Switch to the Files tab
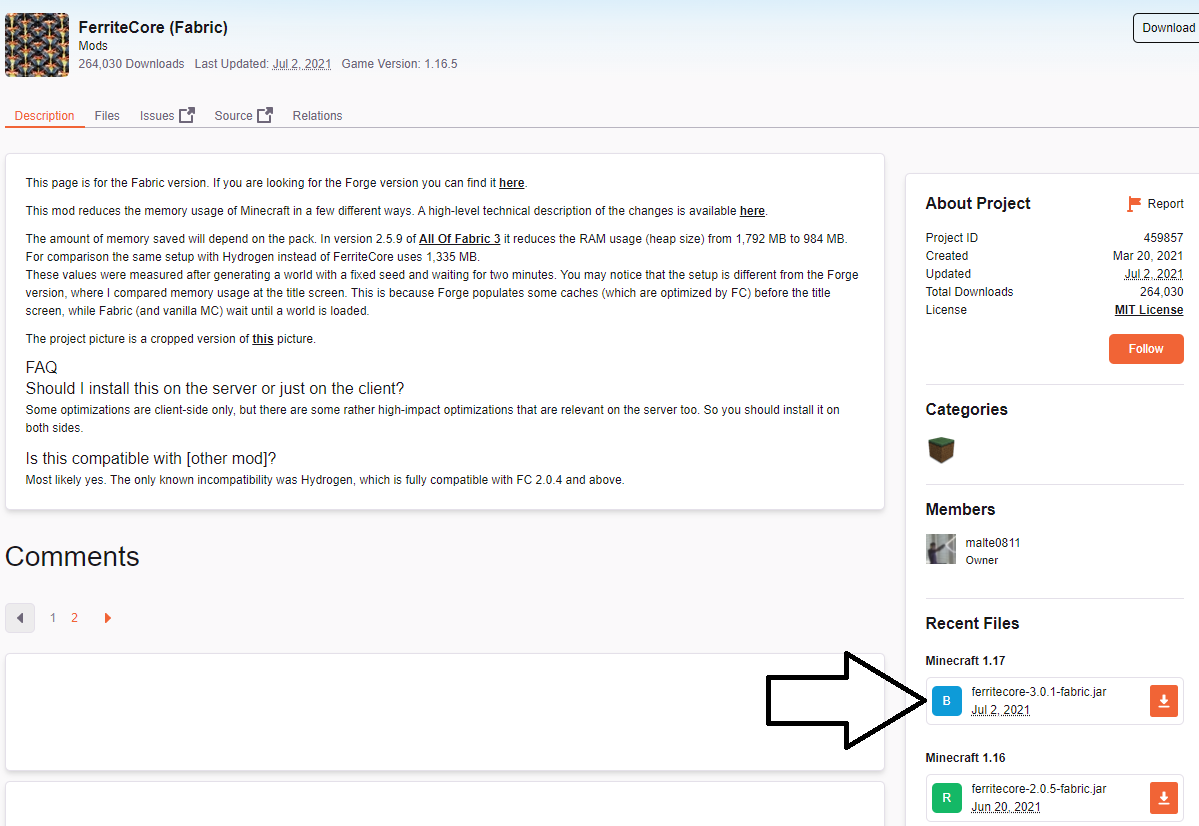Image resolution: width=1199 pixels, height=826 pixels. point(107,116)
